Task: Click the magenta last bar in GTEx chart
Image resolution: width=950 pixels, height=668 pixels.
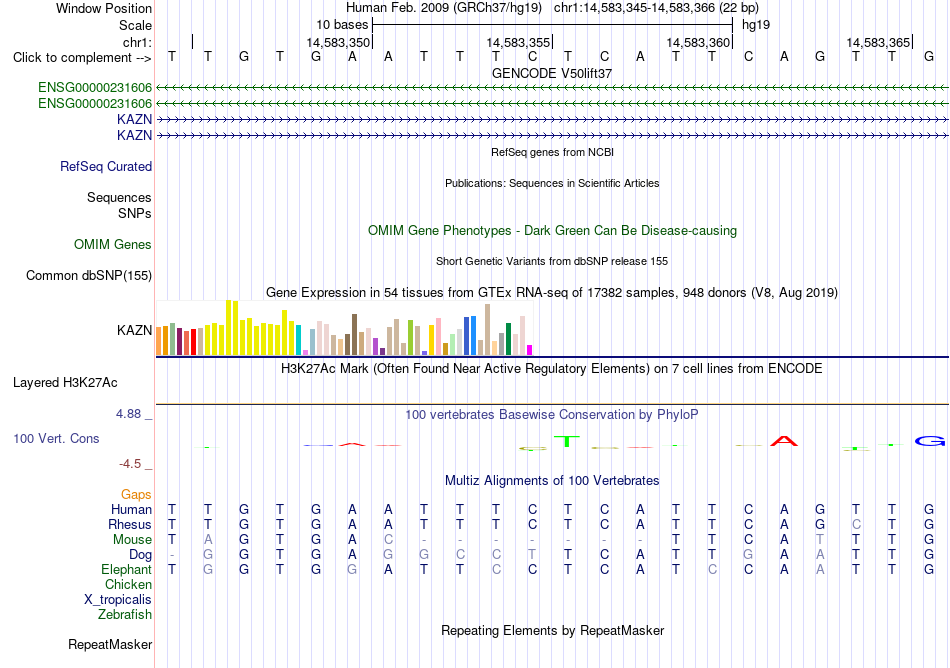Action: pyautogui.click(x=530, y=350)
